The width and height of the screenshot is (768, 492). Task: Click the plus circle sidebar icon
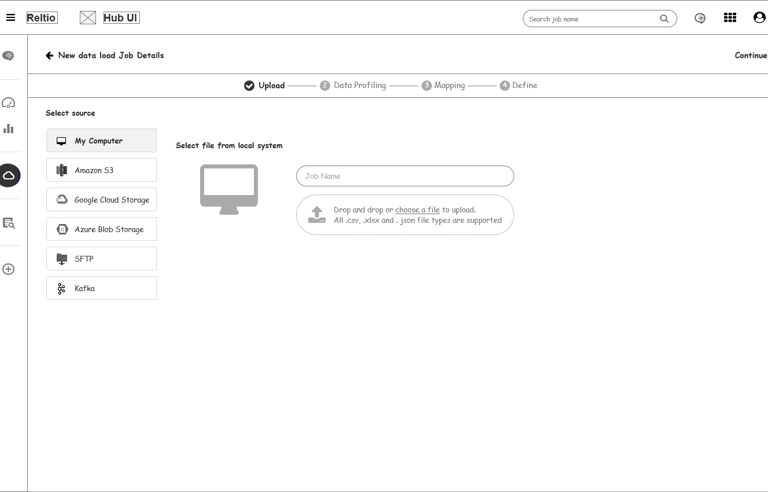click(9, 269)
